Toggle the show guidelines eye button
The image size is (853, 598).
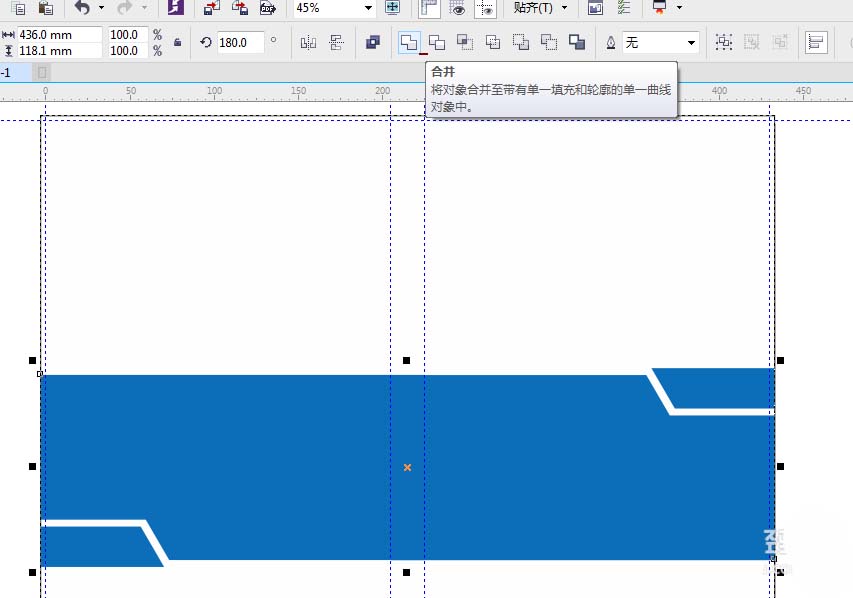[x=485, y=8]
